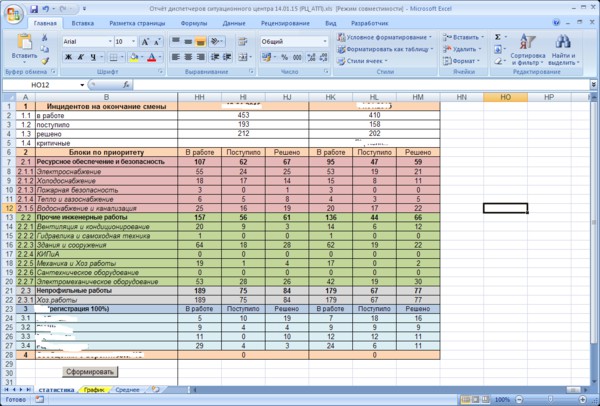Screen dimensions: 600x406
Task: Click Удалить in the Ячейки group
Action: click(x=462, y=49)
